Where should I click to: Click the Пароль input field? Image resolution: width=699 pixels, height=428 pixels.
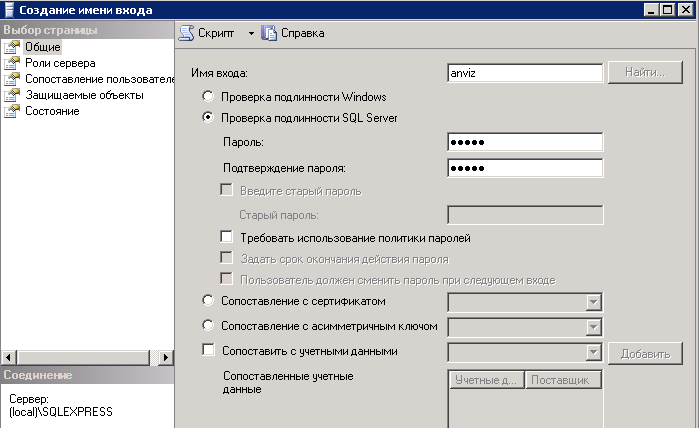(x=525, y=142)
